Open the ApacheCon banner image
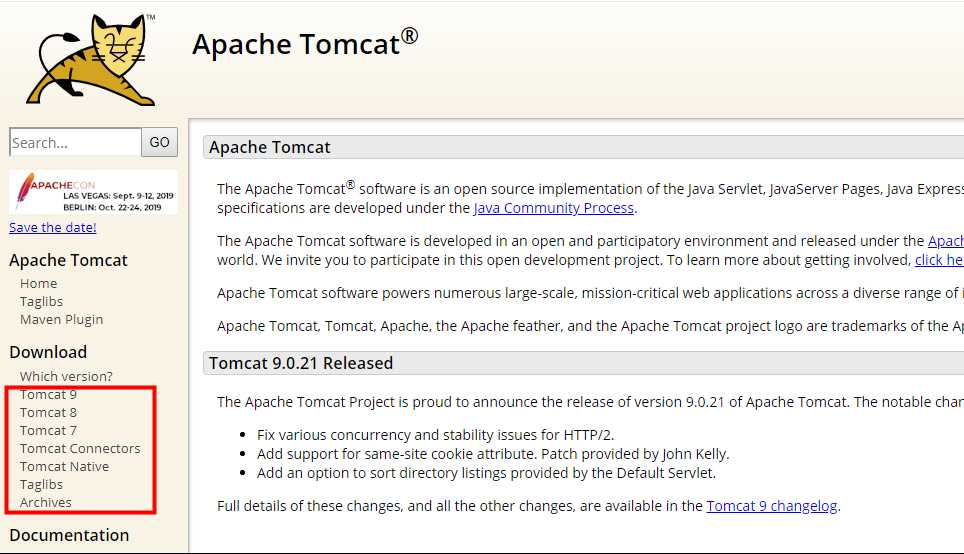The image size is (964, 554). 93,192
